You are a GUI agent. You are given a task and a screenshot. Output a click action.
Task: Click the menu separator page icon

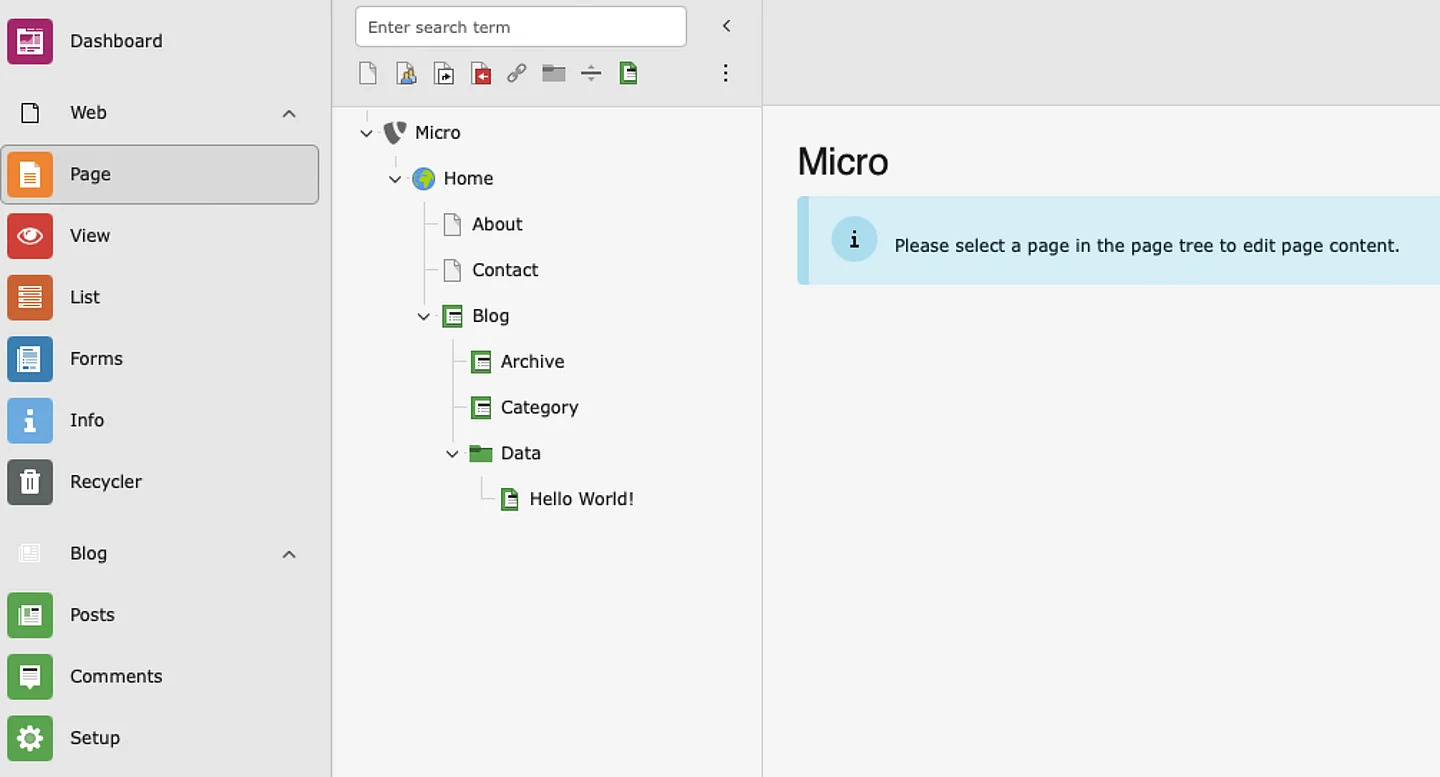pos(591,73)
